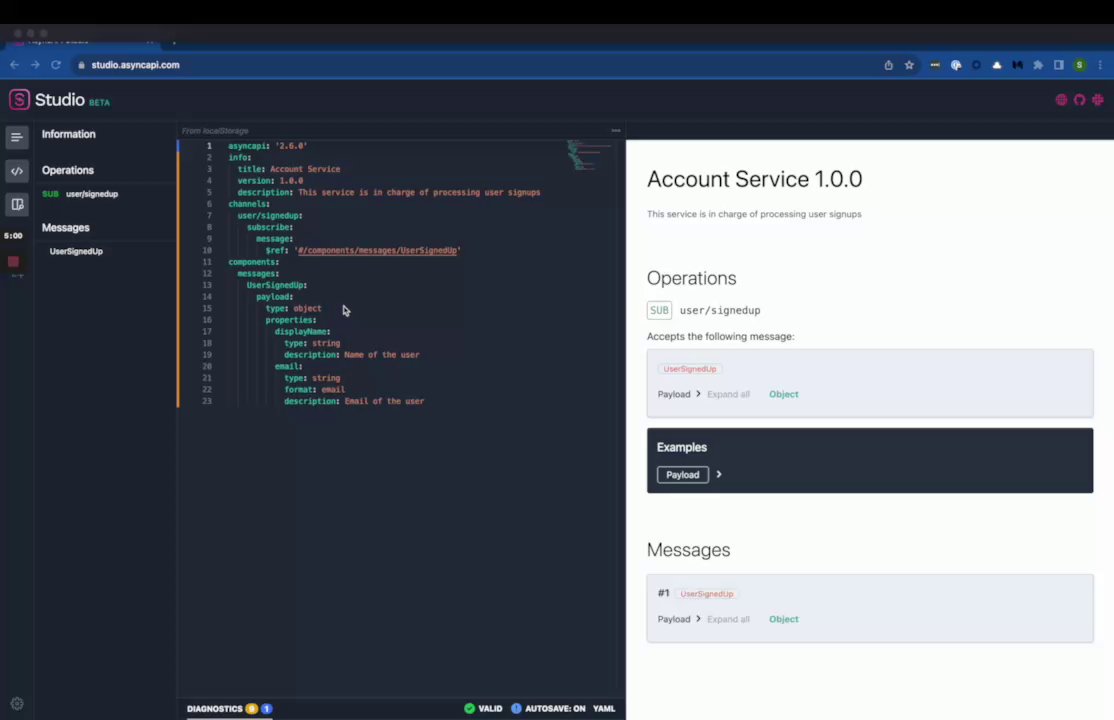Viewport: 1114px width, 720px height.
Task: Click UserSignedUp tag in Operations card
Action: point(689,369)
